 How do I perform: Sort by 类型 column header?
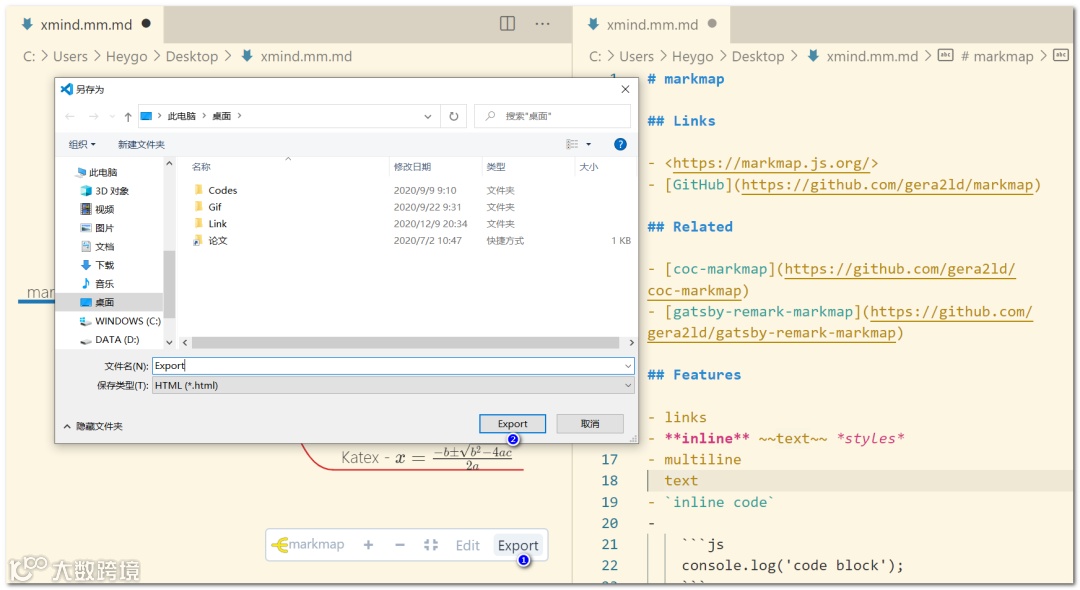[x=496, y=167]
